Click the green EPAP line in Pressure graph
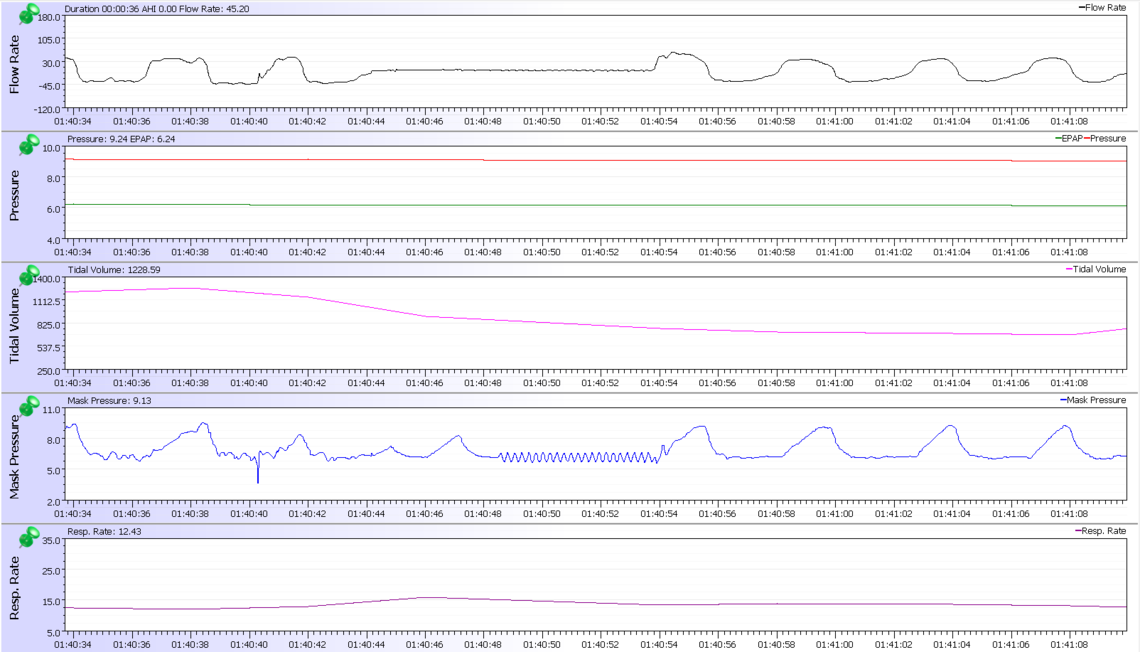The width and height of the screenshot is (1140, 652). (x=596, y=205)
